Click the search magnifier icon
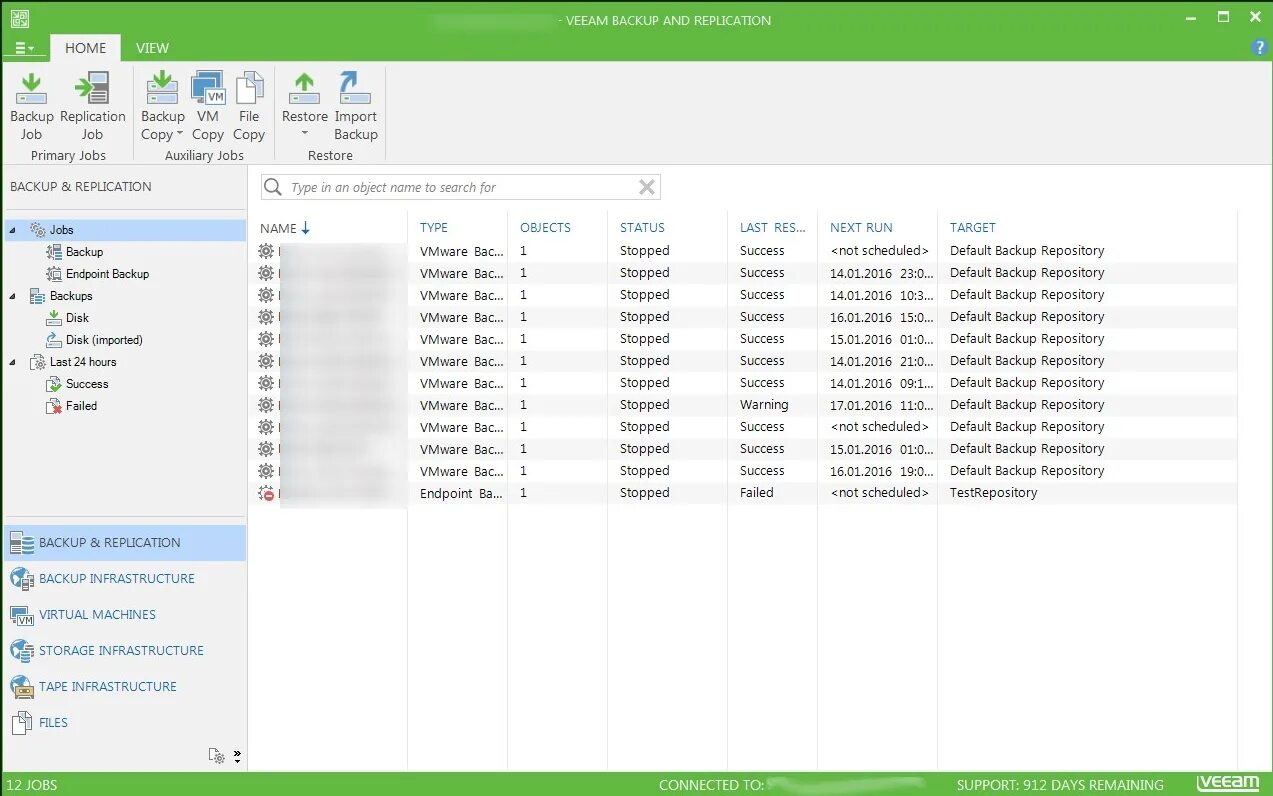The width and height of the screenshot is (1273, 796). [273, 187]
